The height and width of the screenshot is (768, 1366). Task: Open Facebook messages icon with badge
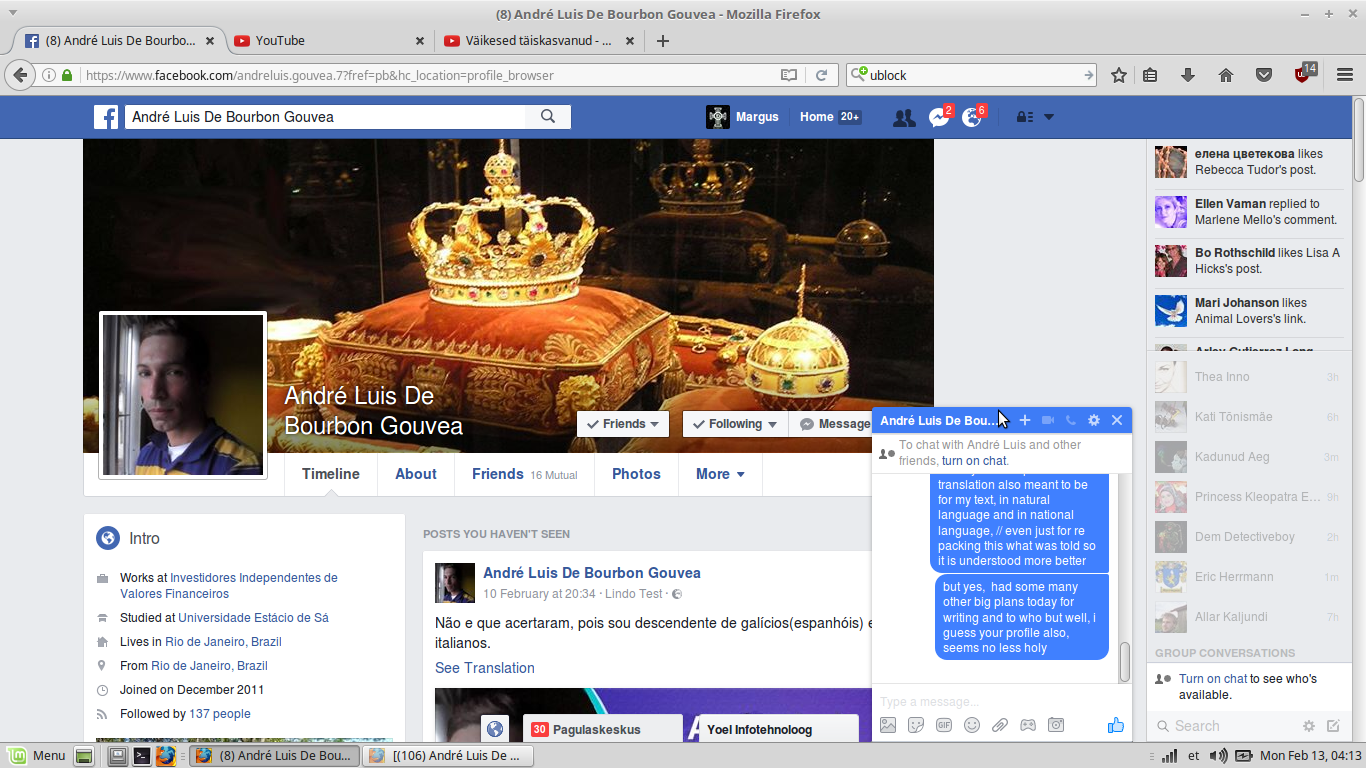(939, 117)
